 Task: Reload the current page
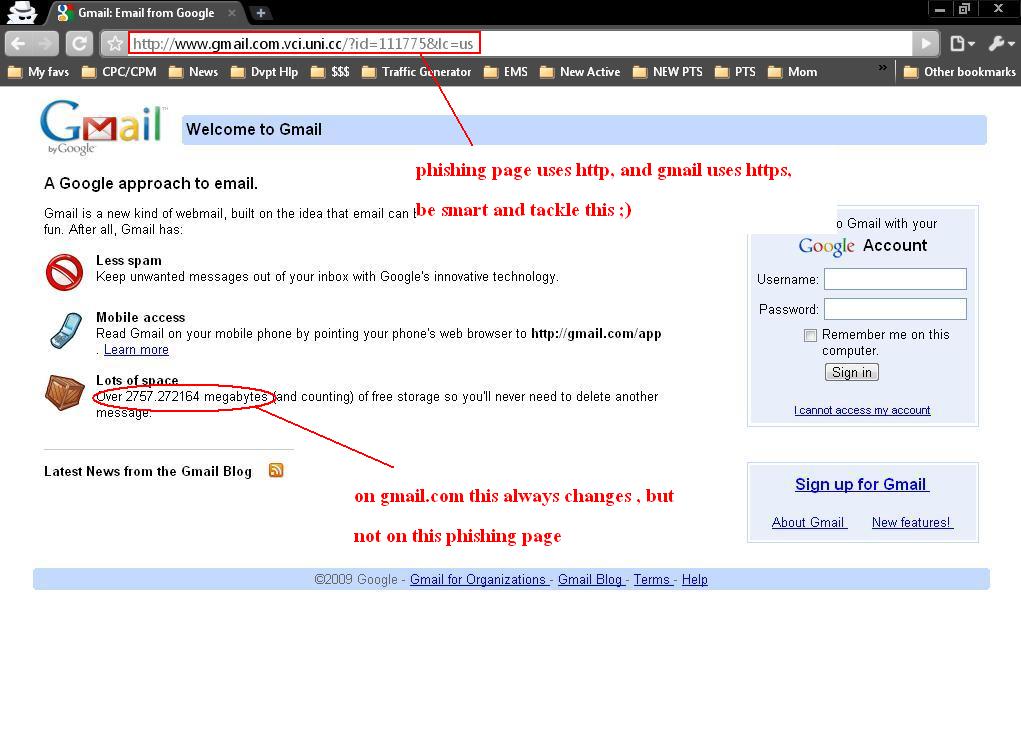pyautogui.click(x=78, y=42)
